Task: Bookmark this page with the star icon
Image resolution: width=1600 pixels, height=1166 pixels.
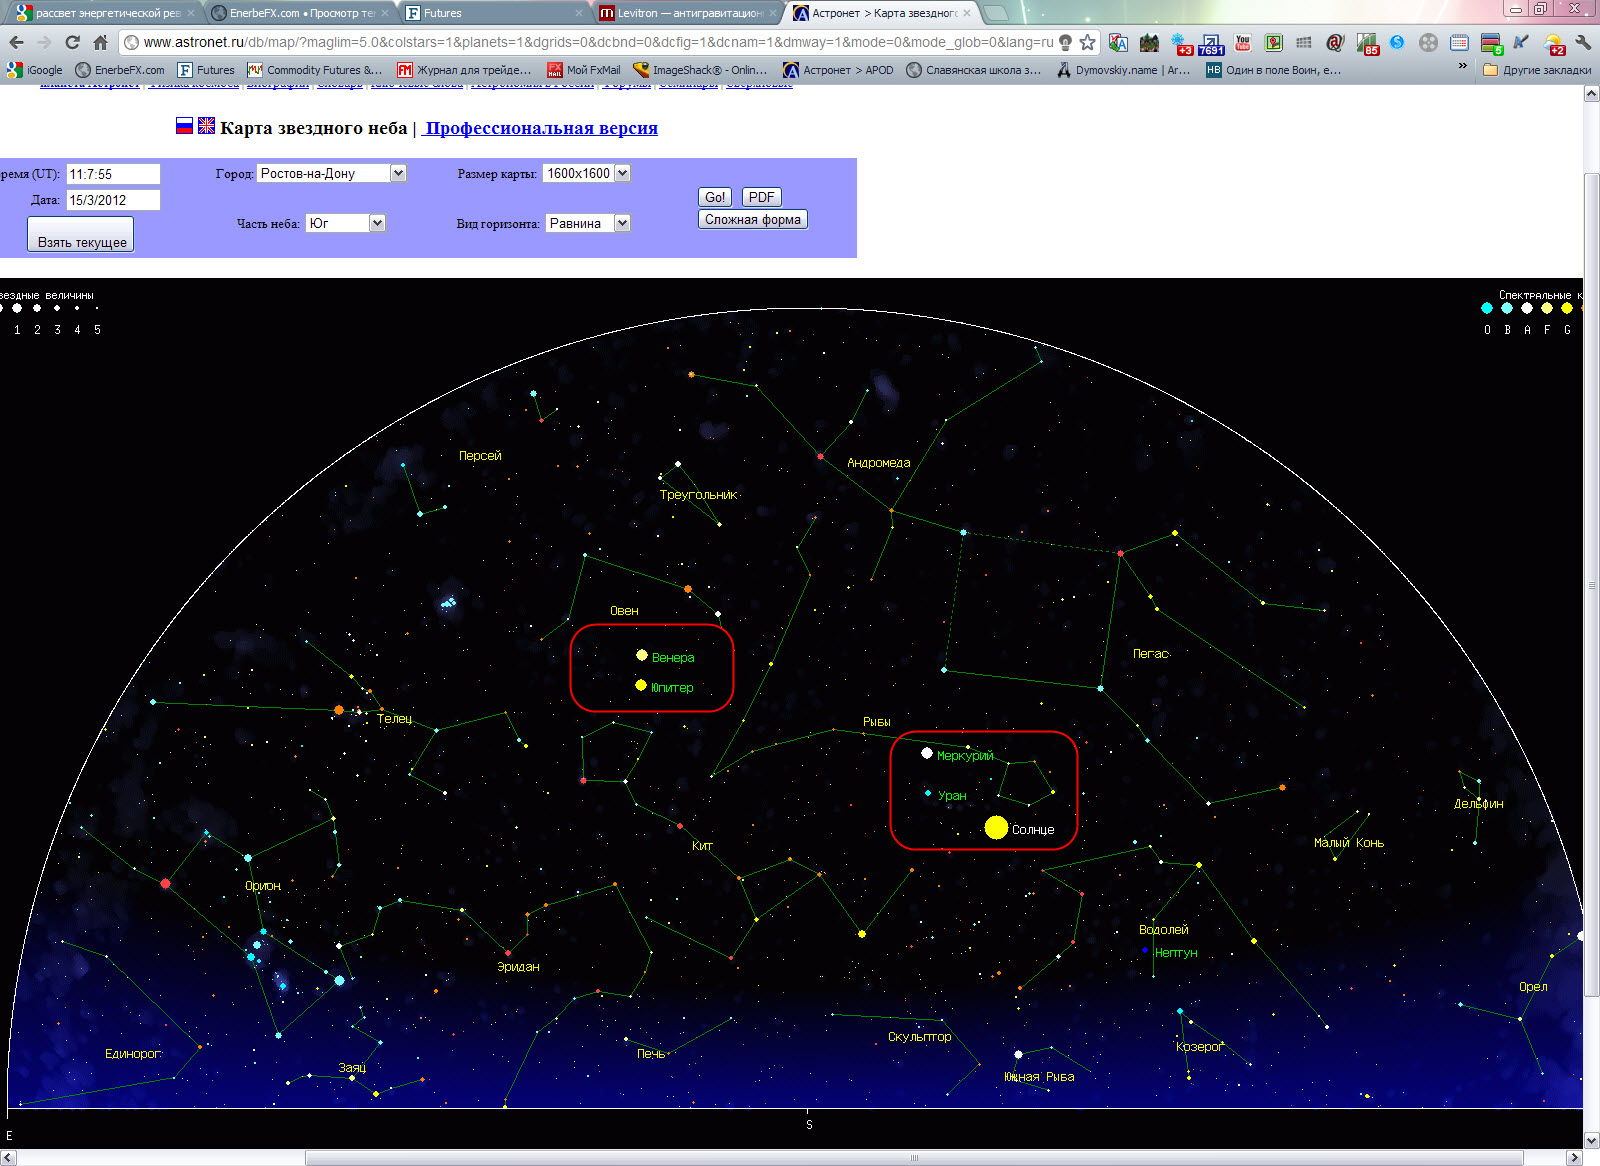Action: point(1087,42)
